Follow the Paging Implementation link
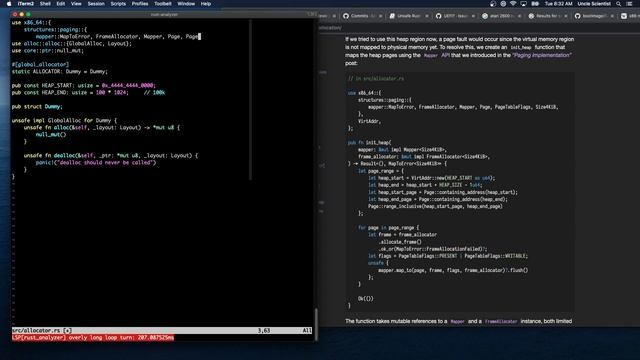Viewport: 640px width, 360px height. pos(542,55)
